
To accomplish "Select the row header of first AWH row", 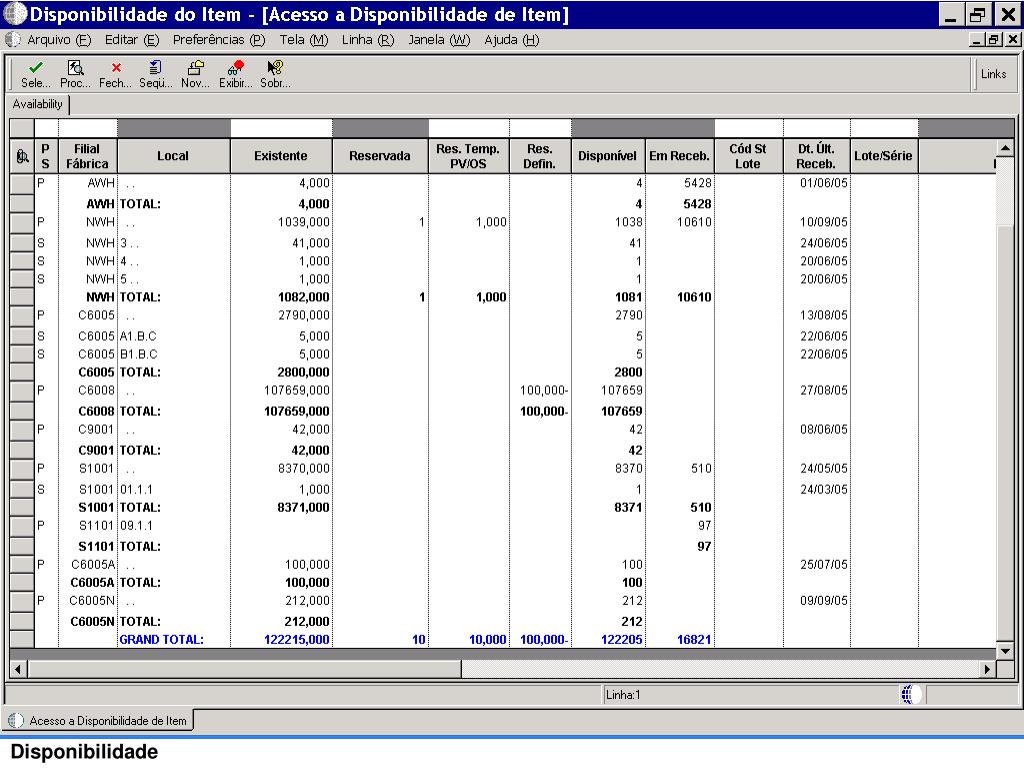I will 22,184.
